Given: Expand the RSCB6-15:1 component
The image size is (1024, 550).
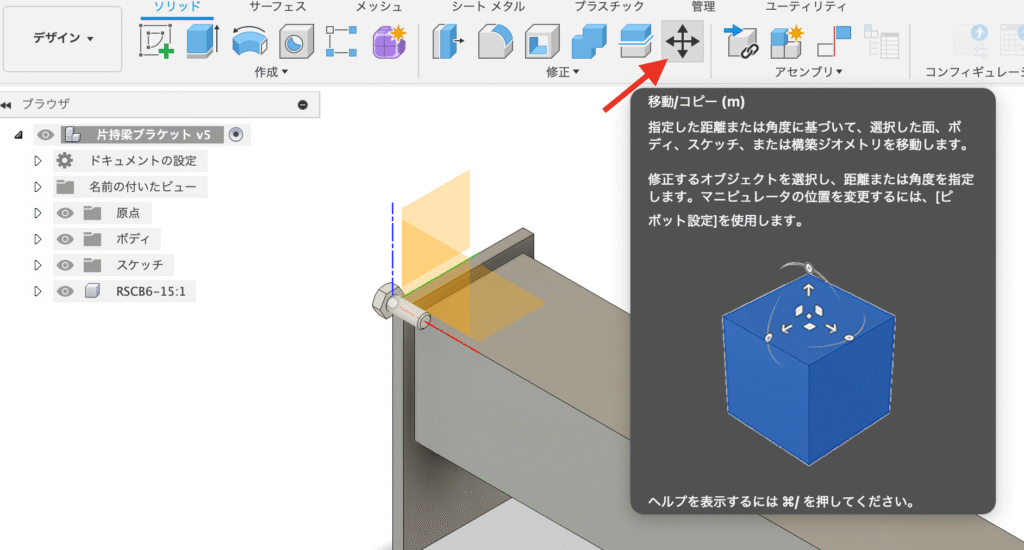Looking at the screenshot, I should tap(37, 291).
